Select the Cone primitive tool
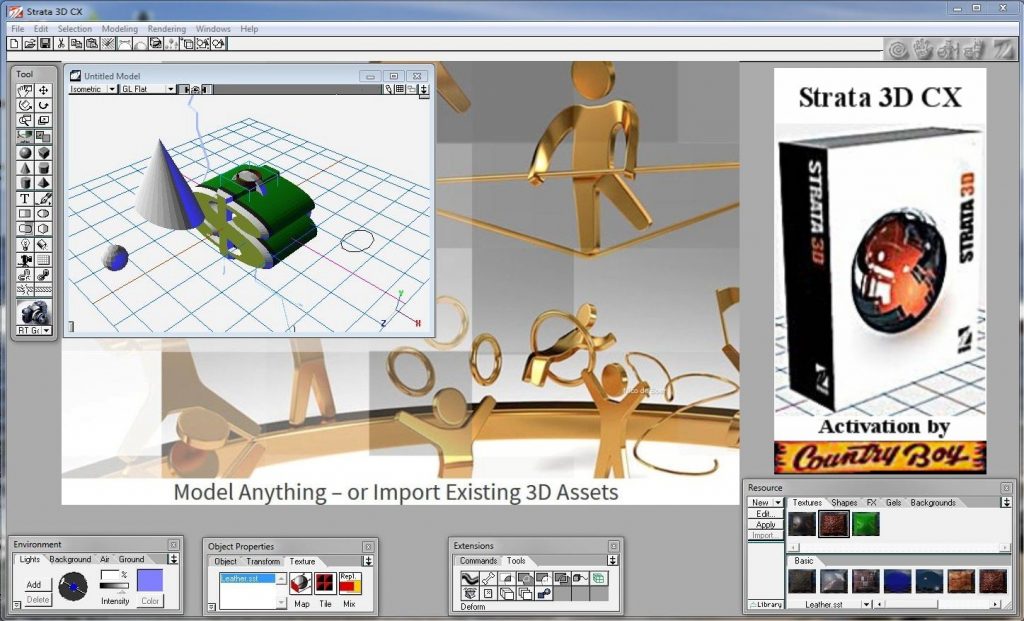The height and width of the screenshot is (621, 1024). pos(25,168)
